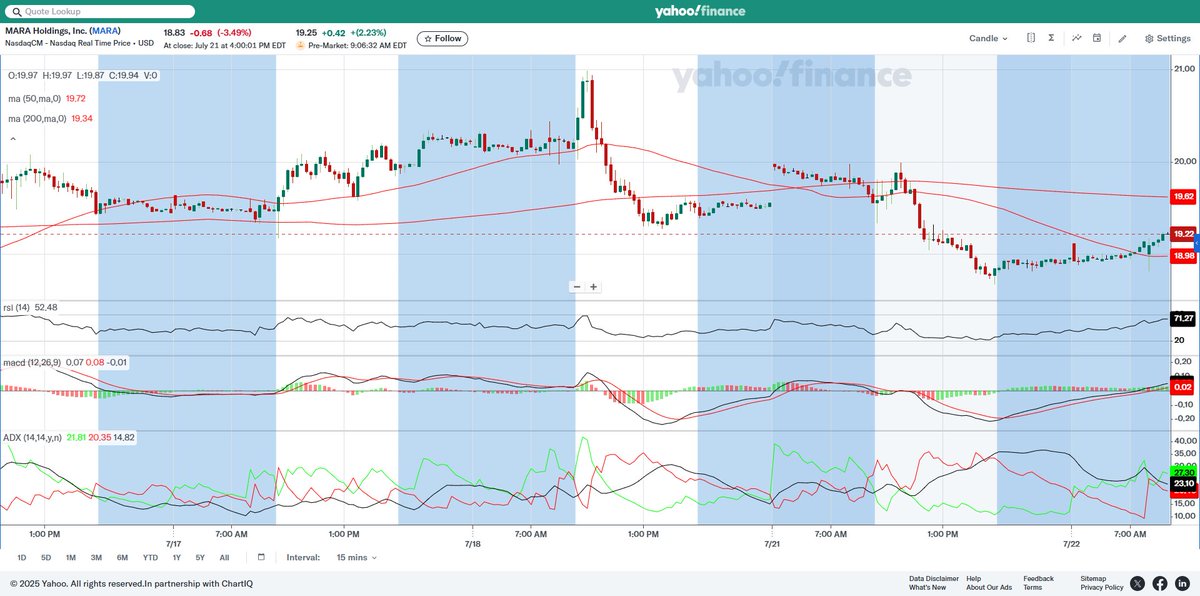
Task: Open Yahoo Finance X social icon
Action: pos(1138,583)
